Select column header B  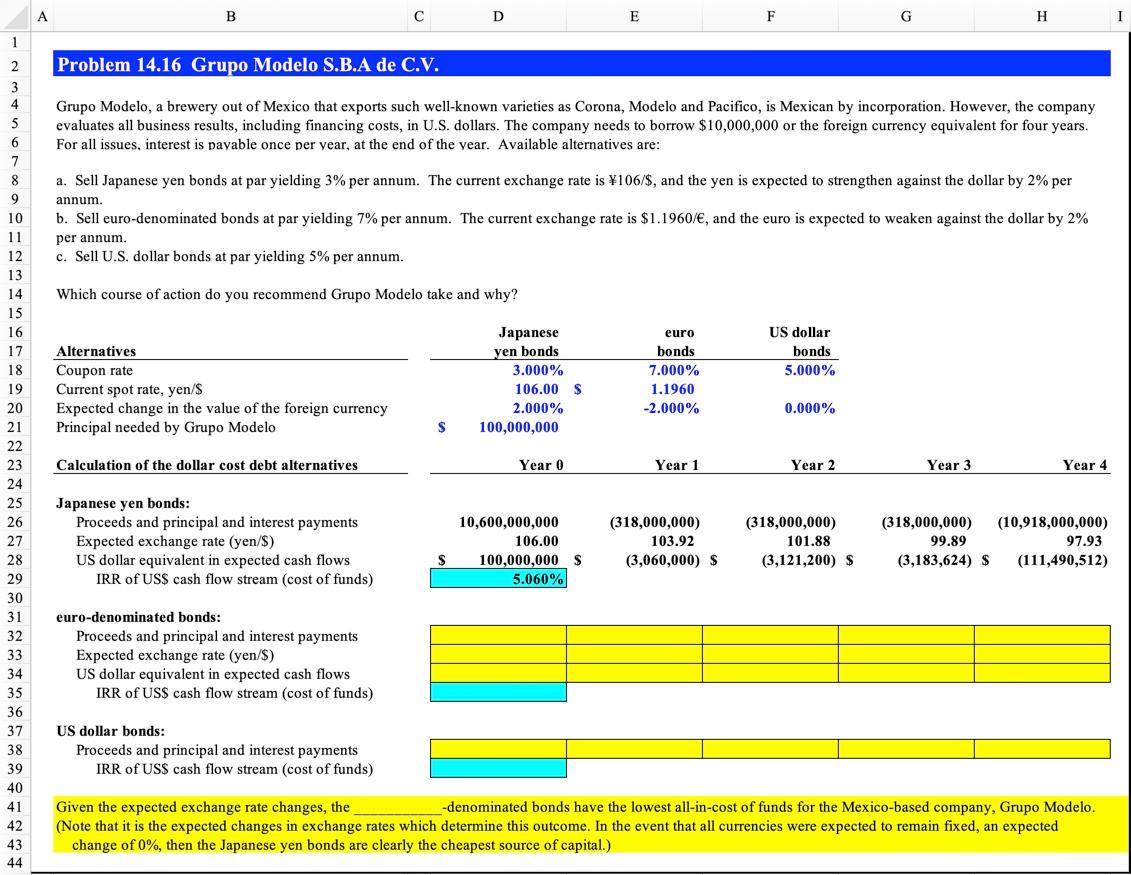[230, 16]
